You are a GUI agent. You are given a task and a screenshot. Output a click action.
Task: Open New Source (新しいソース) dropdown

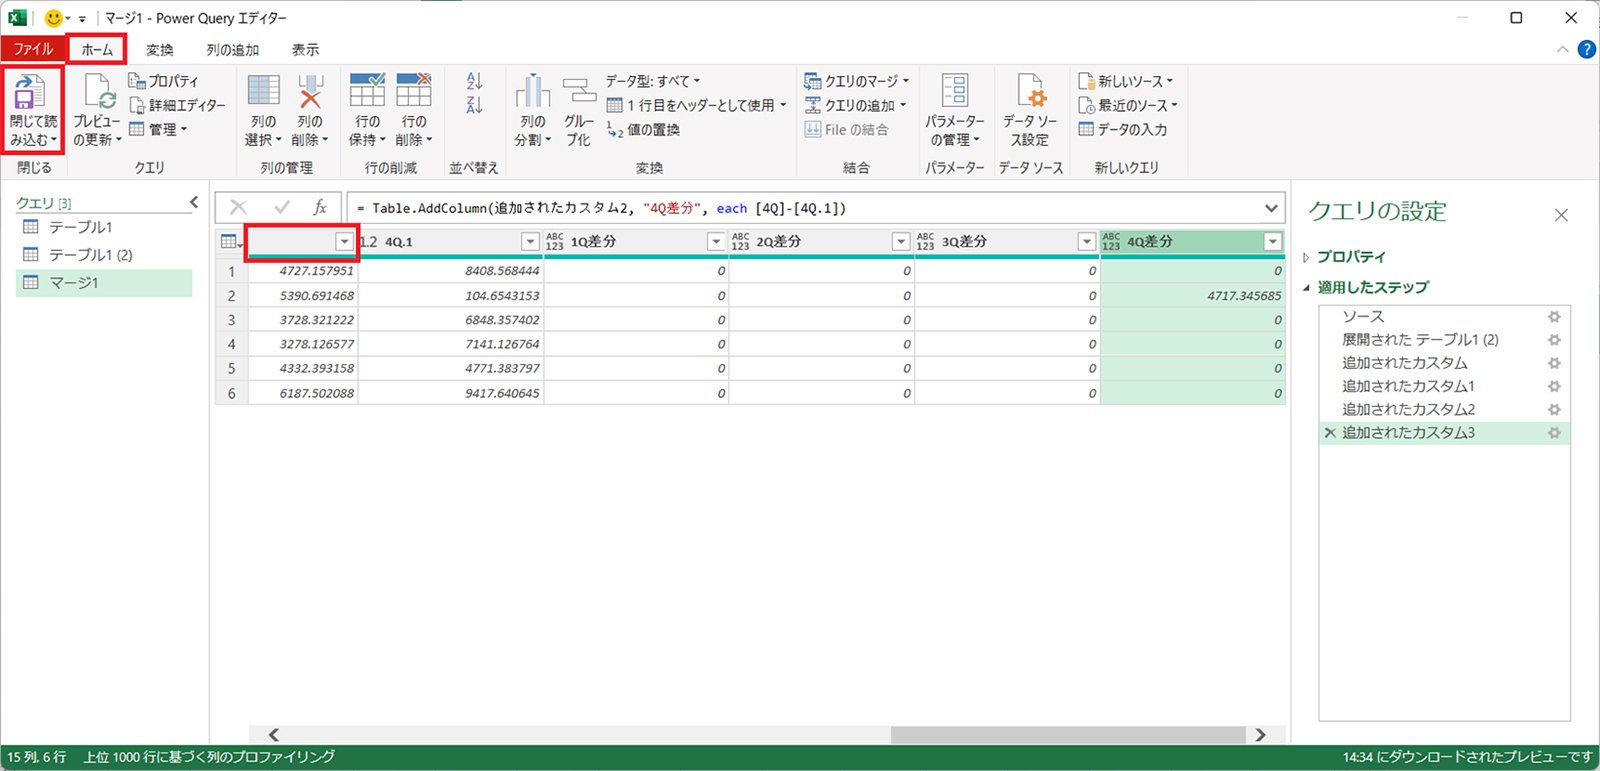click(1126, 81)
